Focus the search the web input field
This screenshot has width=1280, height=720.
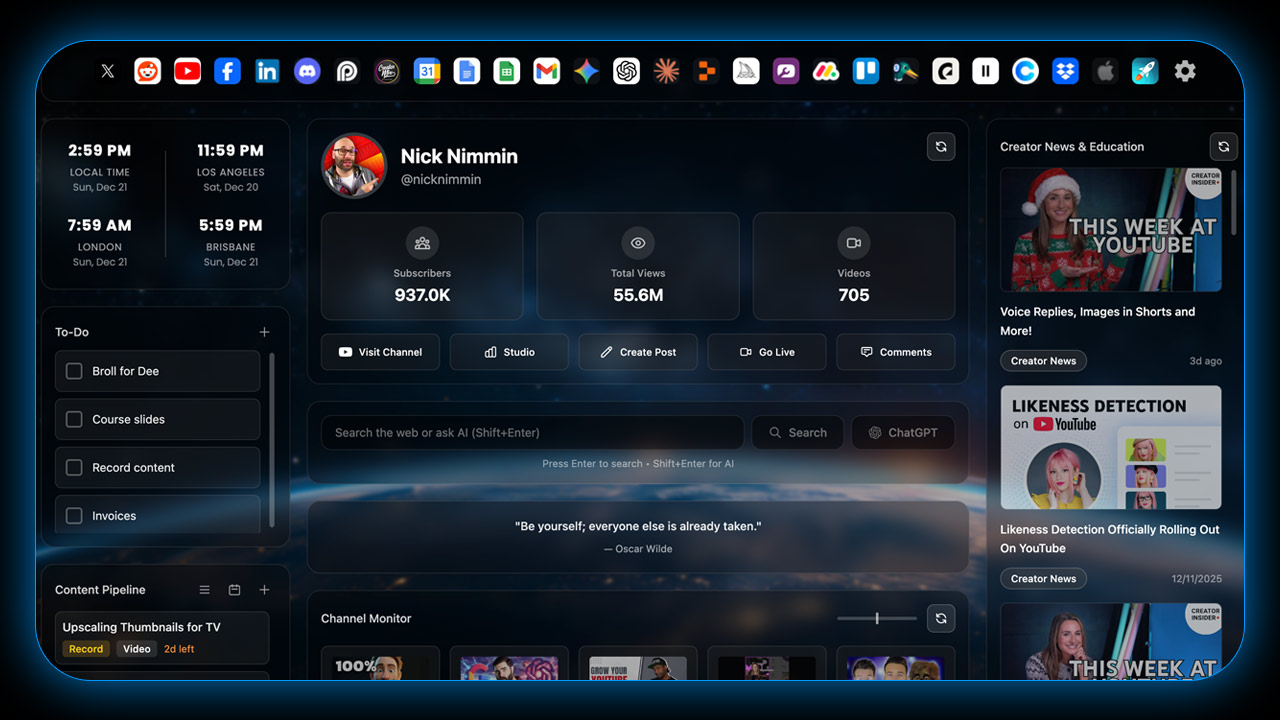(x=531, y=433)
